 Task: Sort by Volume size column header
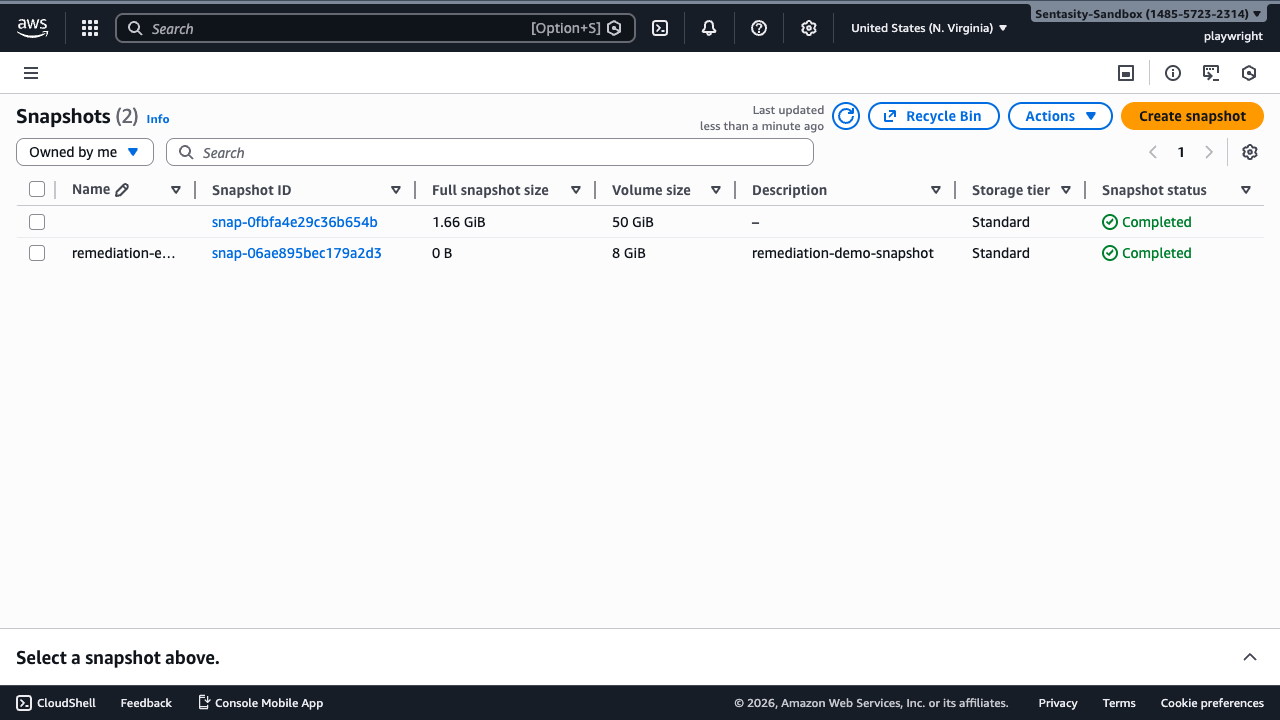(x=651, y=190)
